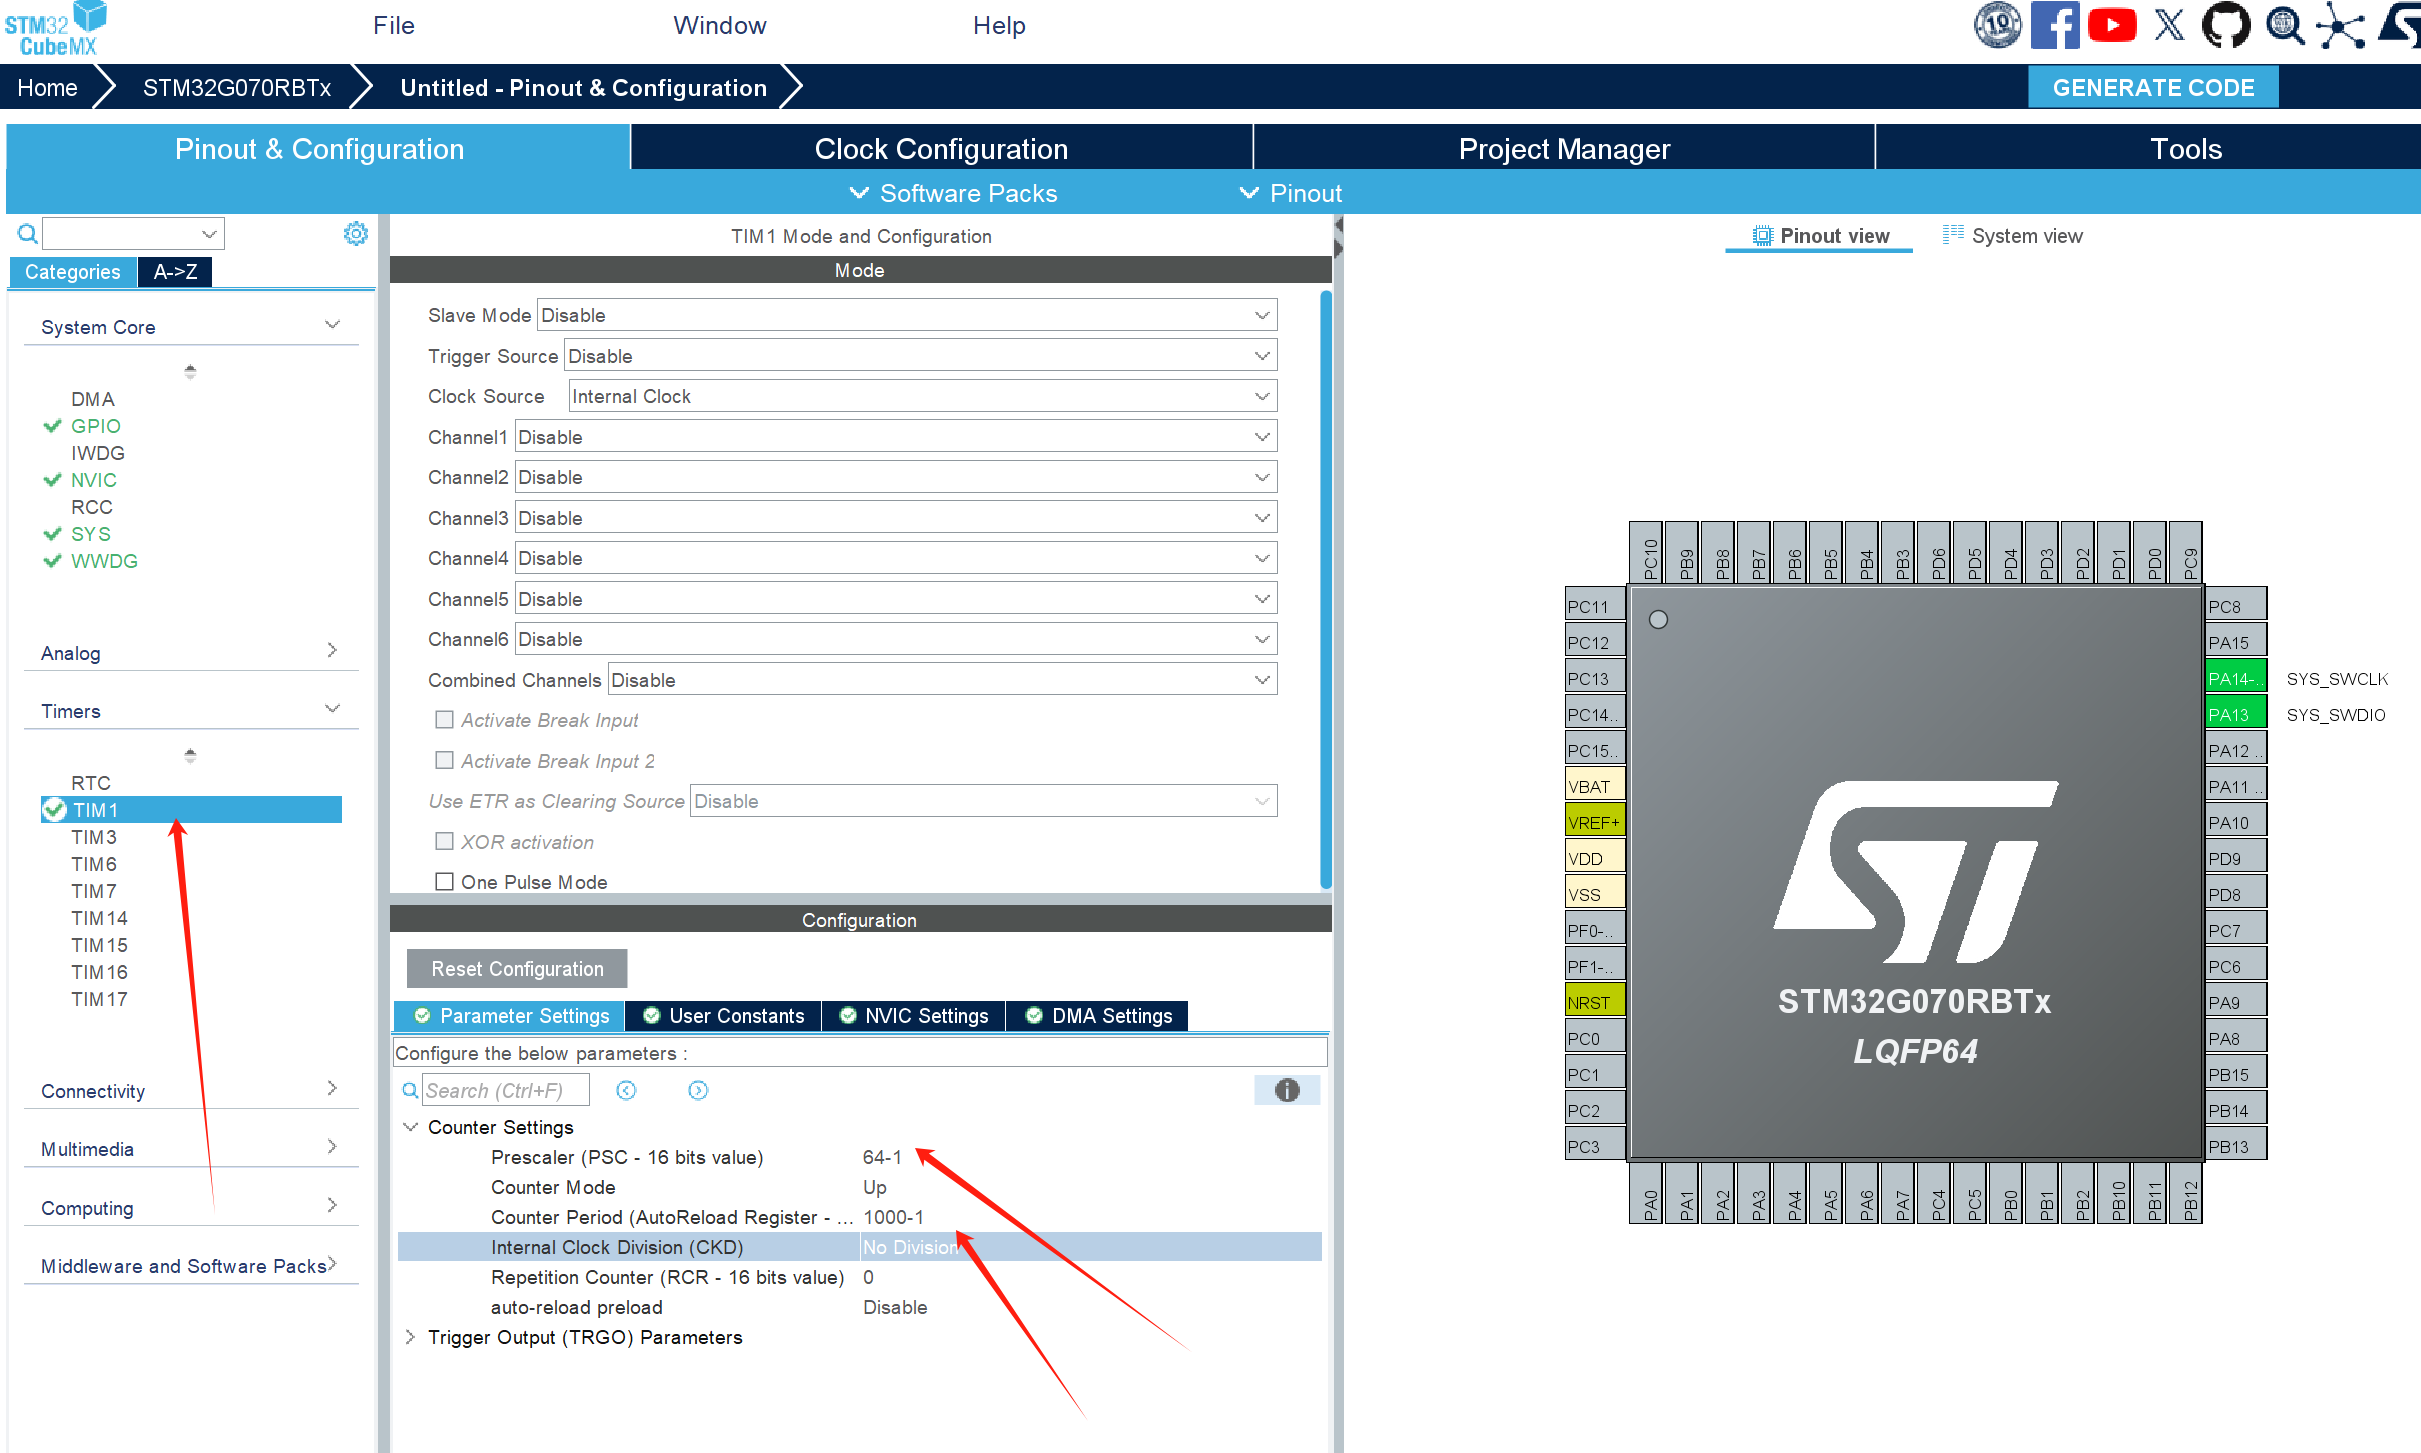Open Channel1 mode dropdown

(895, 437)
